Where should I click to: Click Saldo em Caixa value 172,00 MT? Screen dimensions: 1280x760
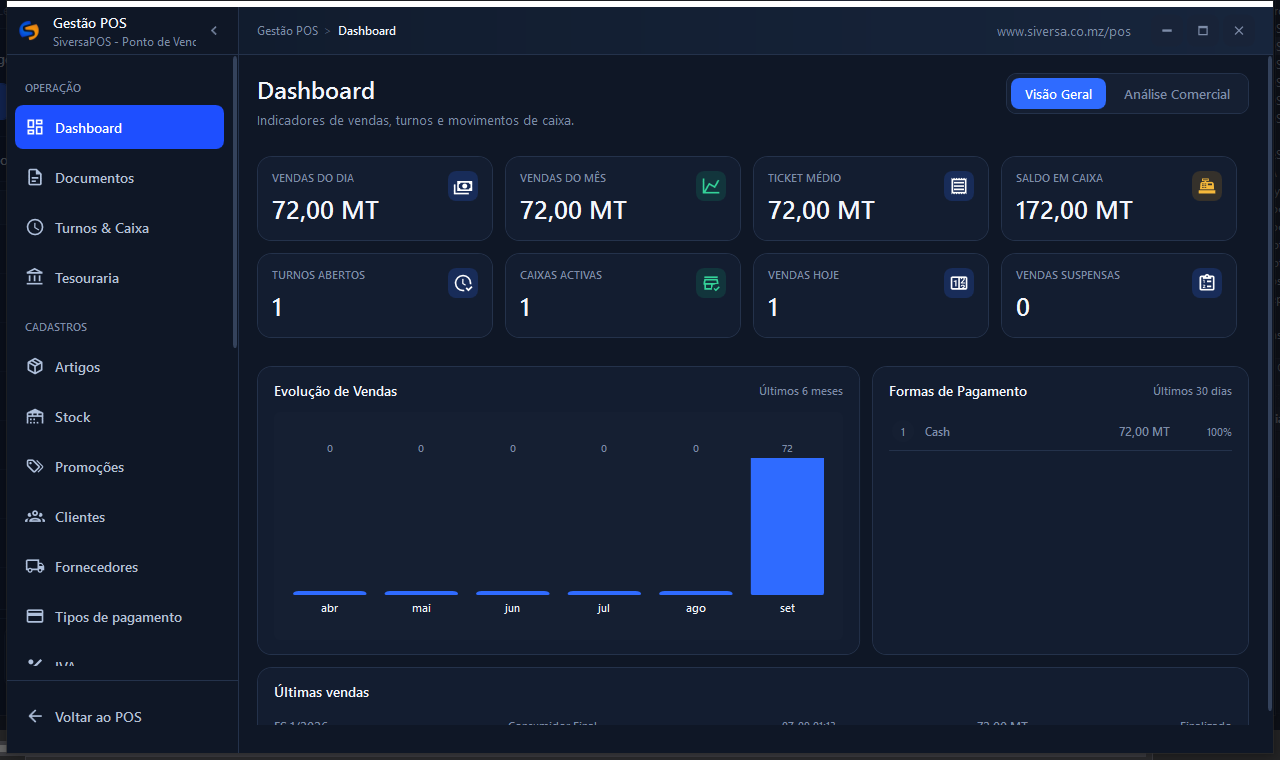tap(1074, 210)
